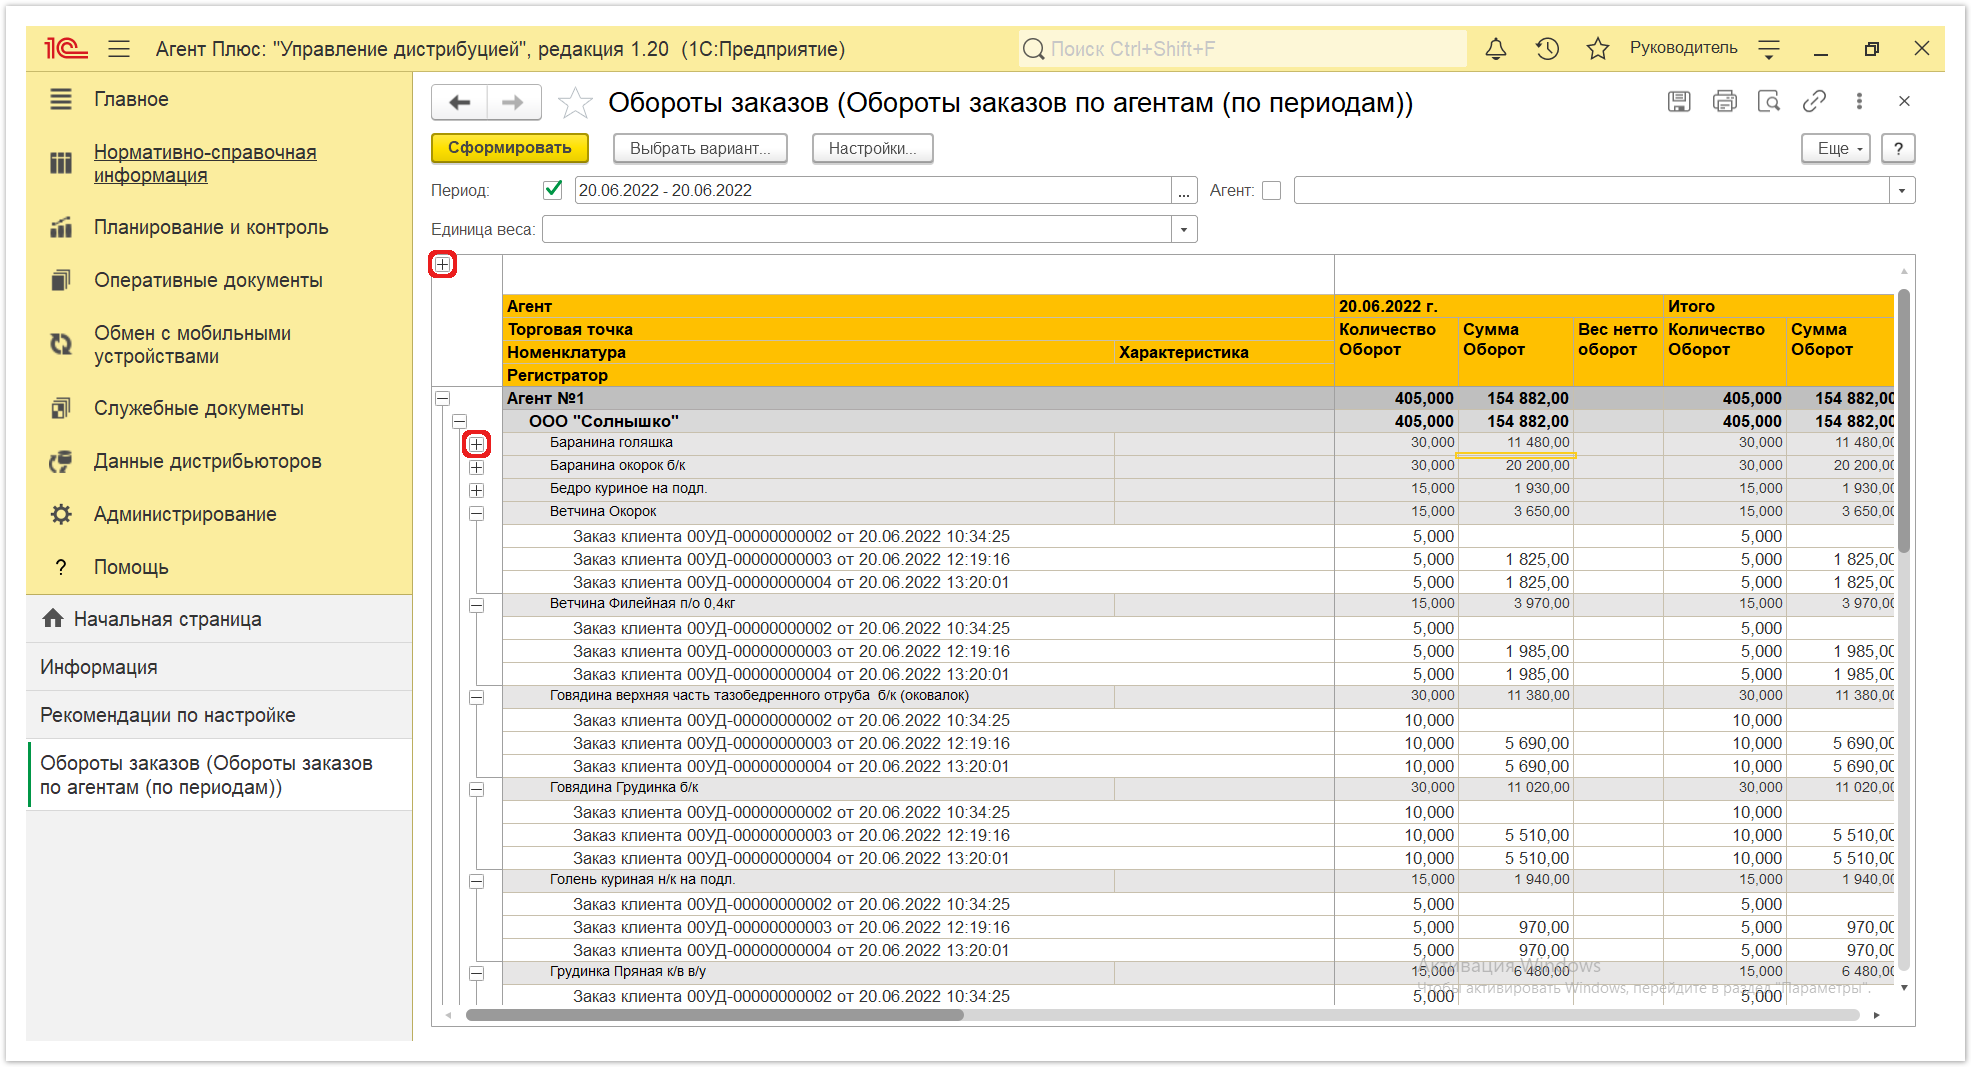Open Агент dropdown list
Image resolution: width=1971 pixels, height=1067 pixels.
1902,190
